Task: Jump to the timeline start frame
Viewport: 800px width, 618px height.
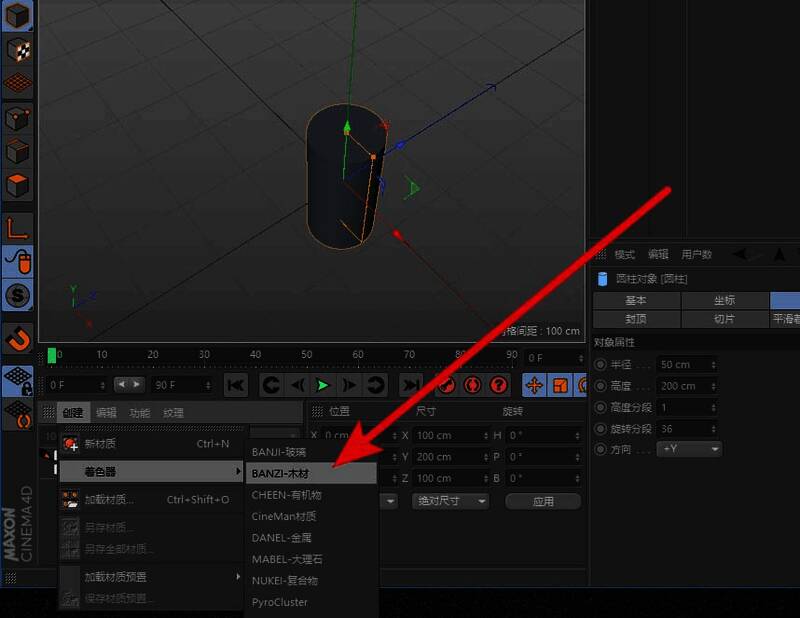Action: point(236,385)
